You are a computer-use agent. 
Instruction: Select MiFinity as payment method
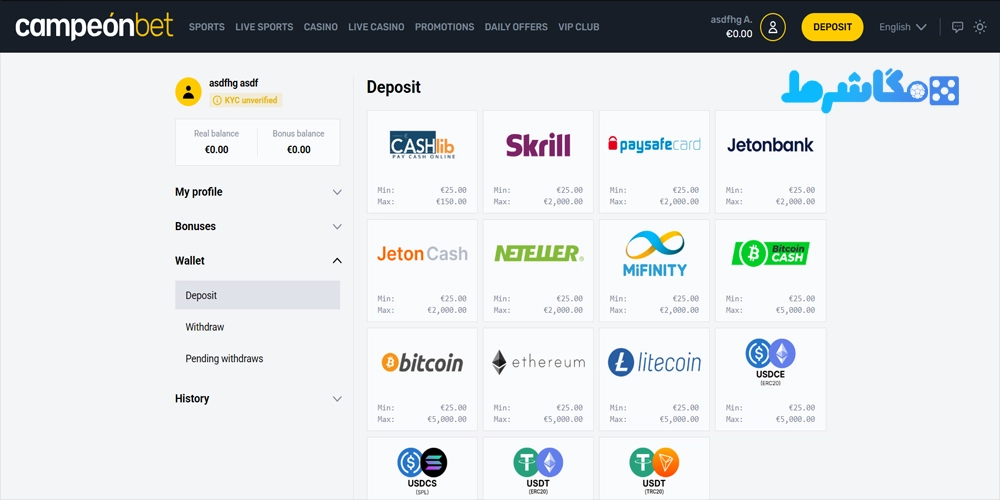[654, 270]
